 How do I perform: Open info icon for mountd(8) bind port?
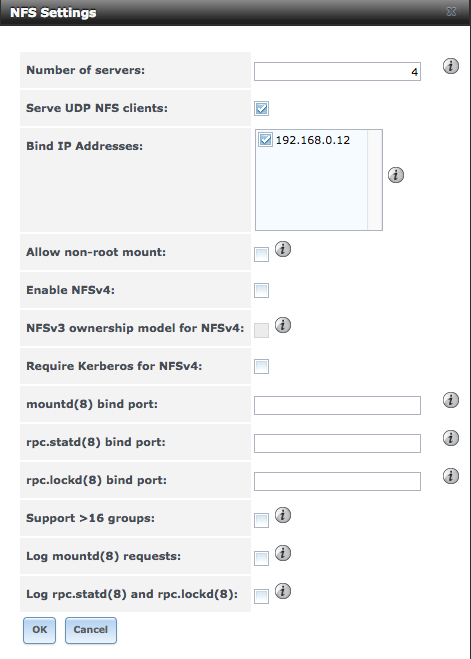[450, 400]
